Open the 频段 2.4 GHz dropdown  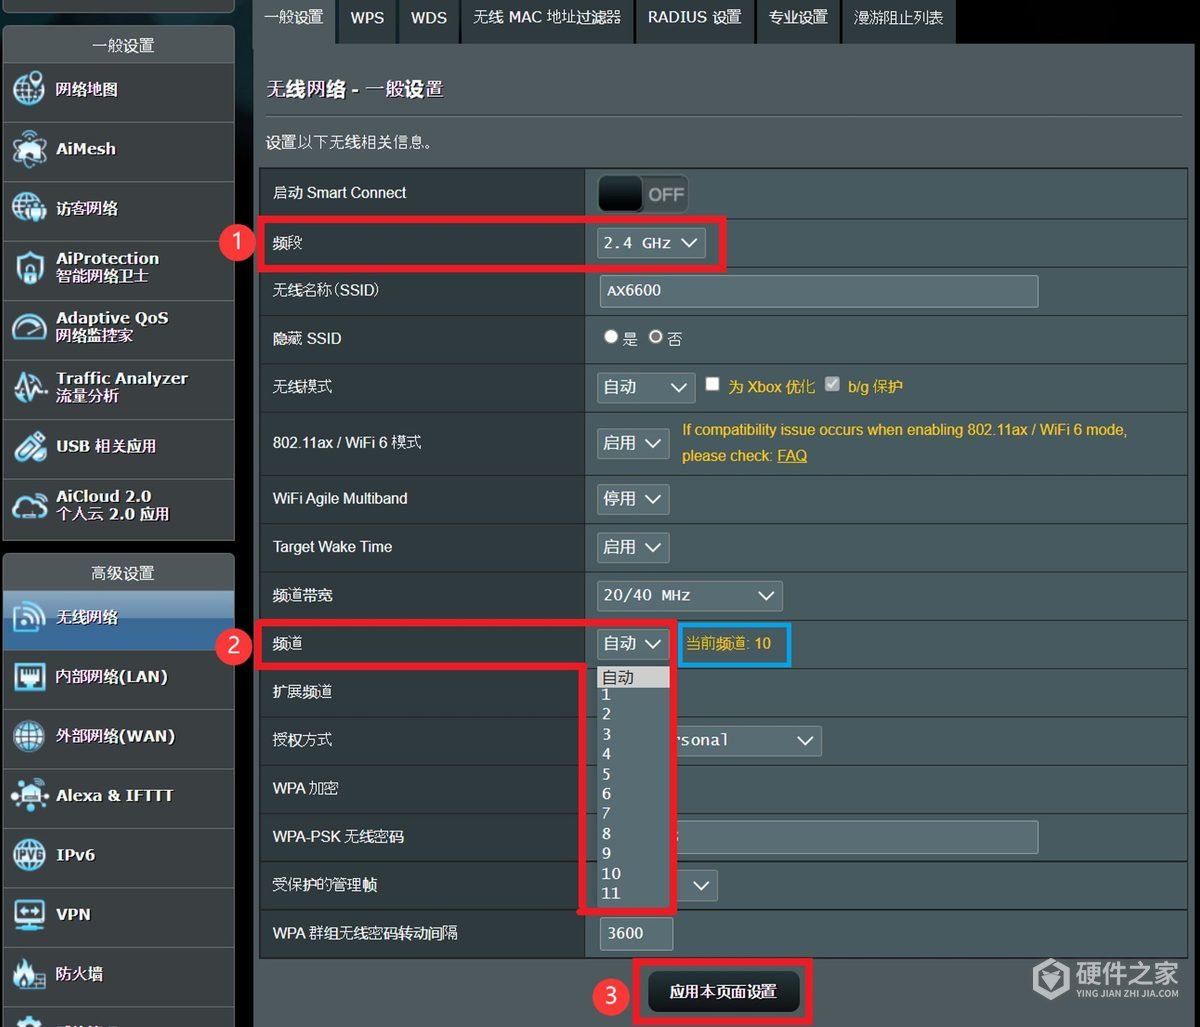(x=651, y=243)
